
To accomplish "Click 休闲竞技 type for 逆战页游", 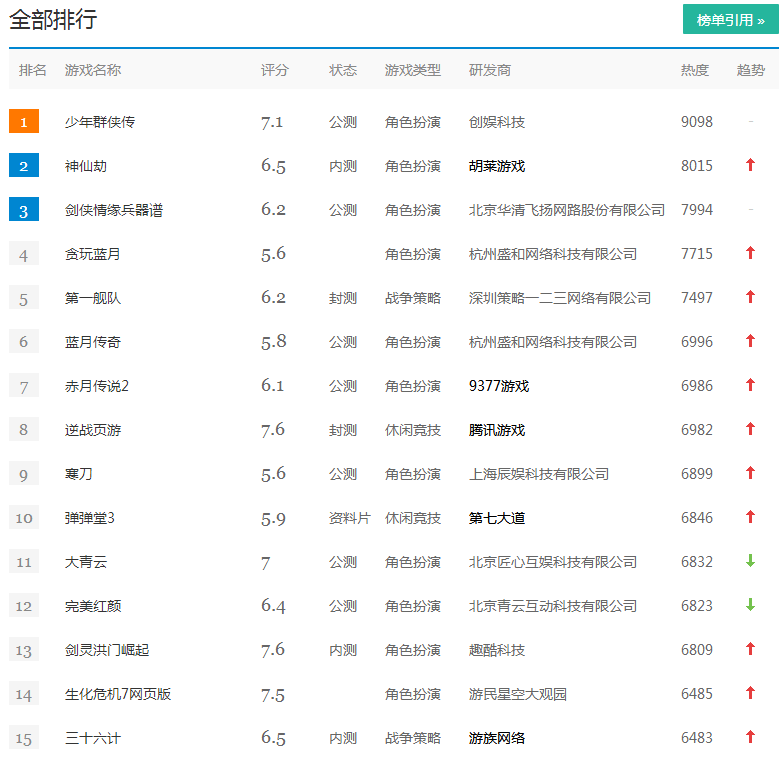I will [x=412, y=430].
